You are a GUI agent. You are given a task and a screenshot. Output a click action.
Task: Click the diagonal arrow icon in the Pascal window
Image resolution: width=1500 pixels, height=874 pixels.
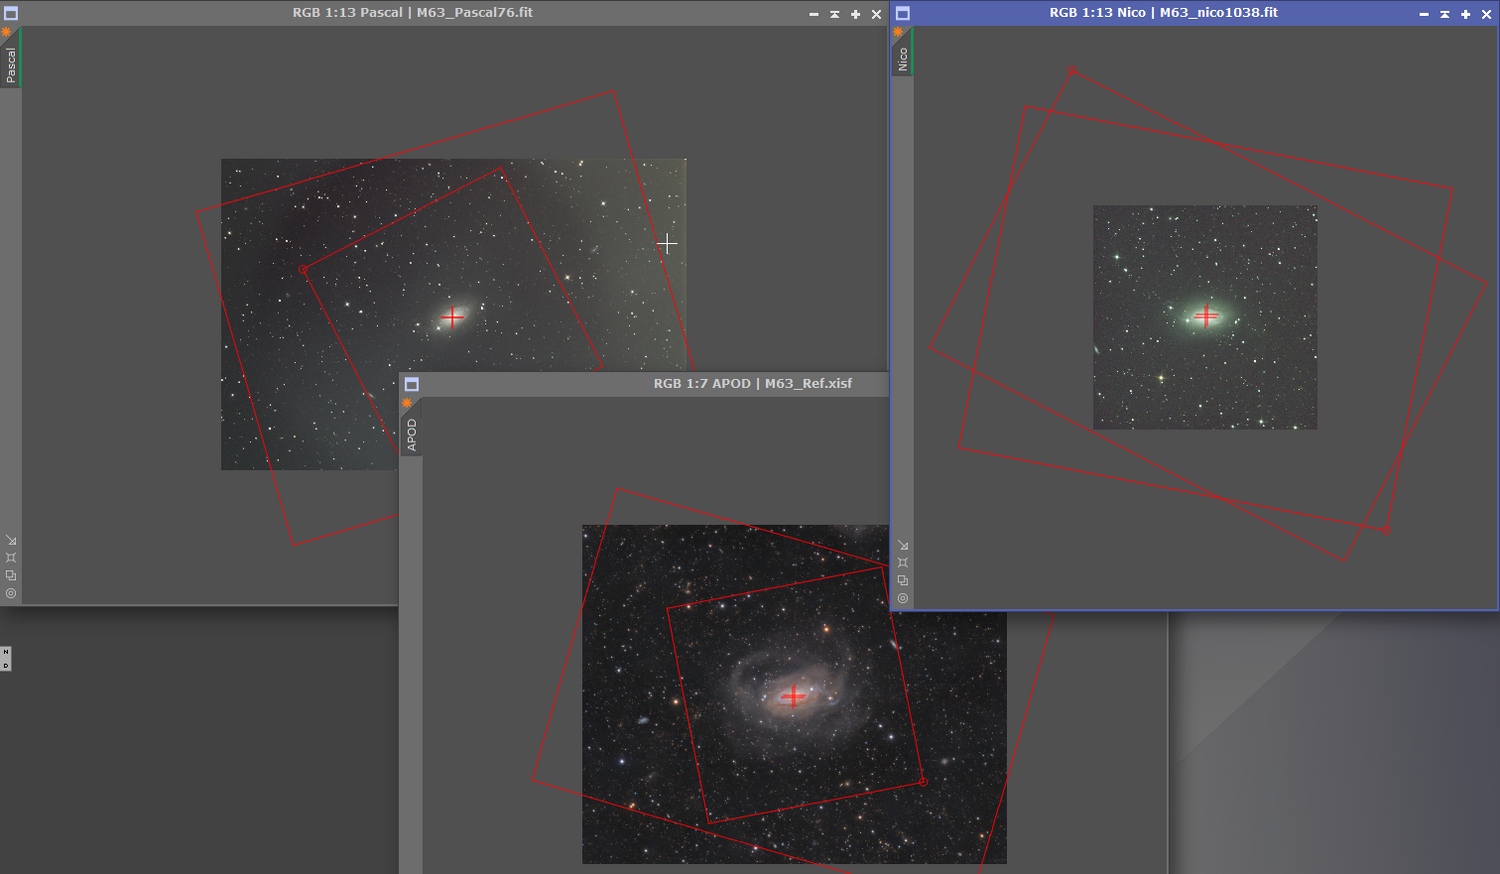[x=11, y=540]
